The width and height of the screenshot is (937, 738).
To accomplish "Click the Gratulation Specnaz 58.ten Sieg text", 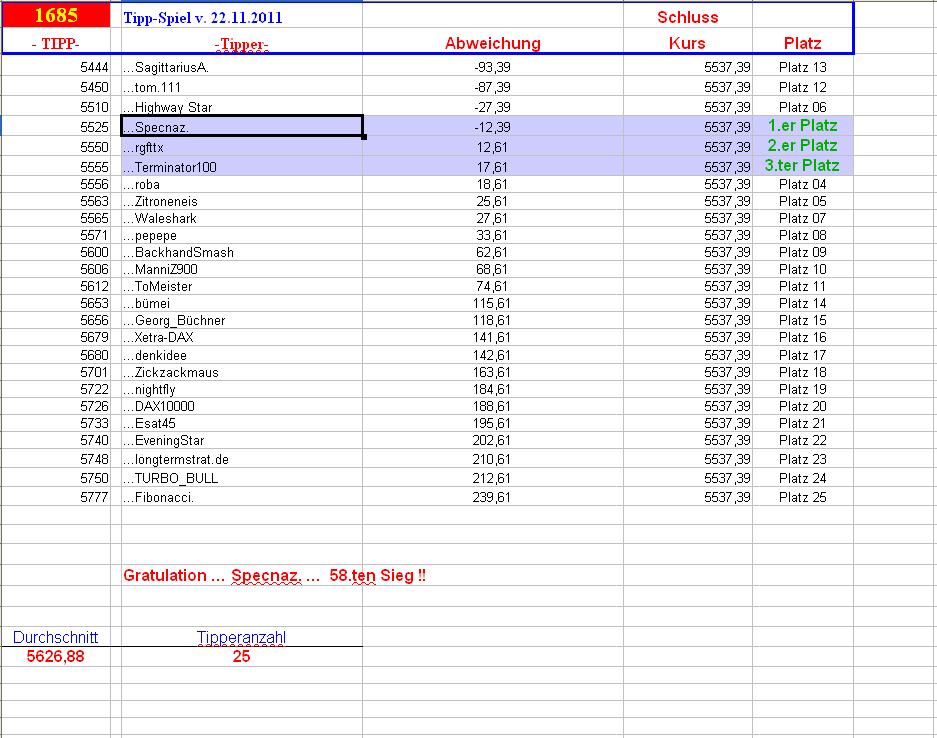I will click(274, 576).
